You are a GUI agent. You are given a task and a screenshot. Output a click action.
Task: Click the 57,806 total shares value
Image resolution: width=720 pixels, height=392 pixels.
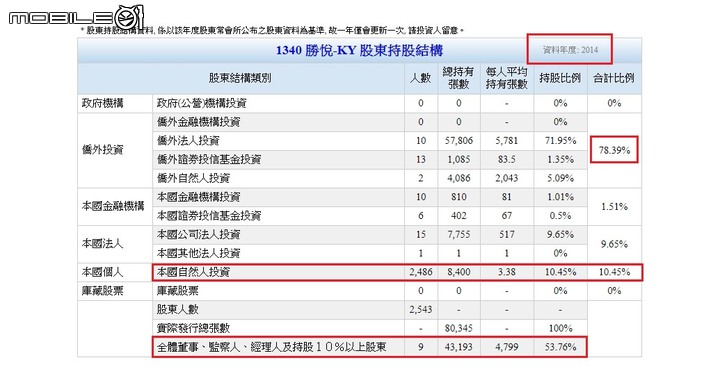click(x=459, y=141)
